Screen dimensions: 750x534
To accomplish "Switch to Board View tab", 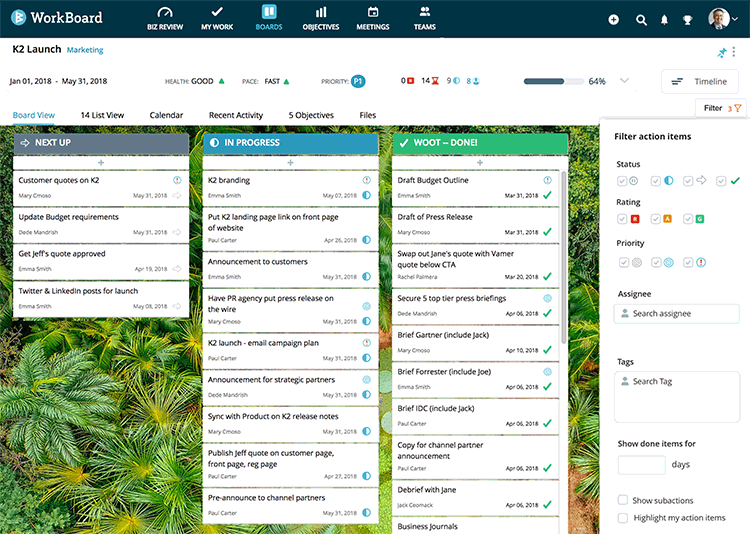I will [33, 115].
